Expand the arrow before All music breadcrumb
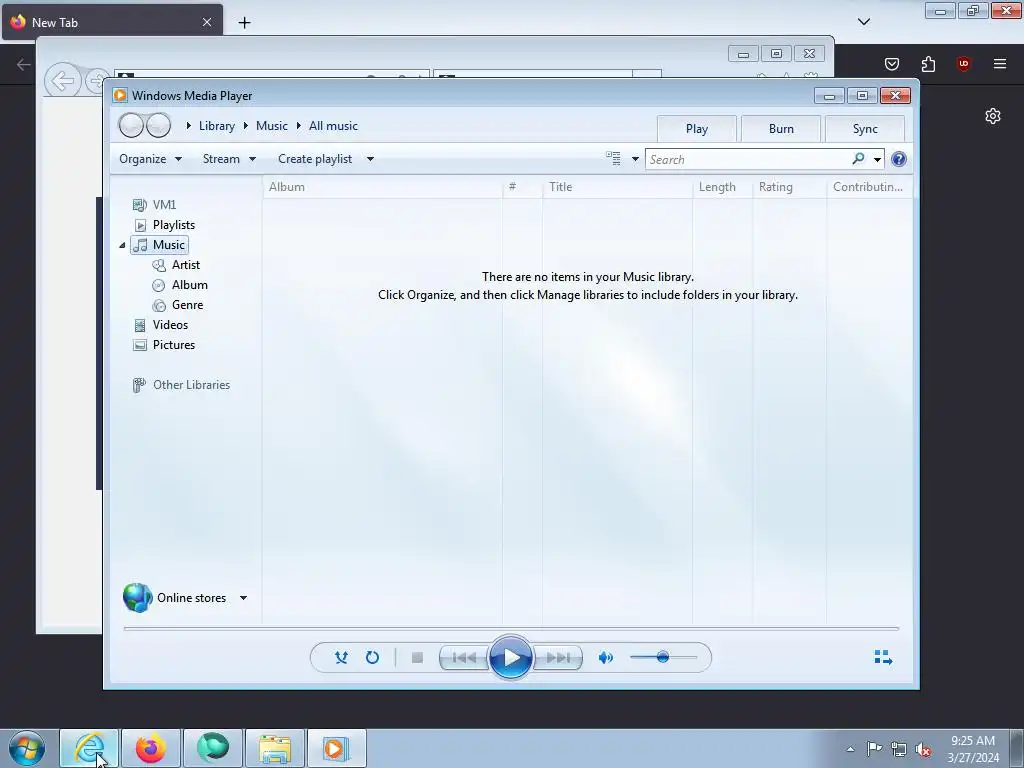This screenshot has height=768, width=1024. tap(298, 125)
